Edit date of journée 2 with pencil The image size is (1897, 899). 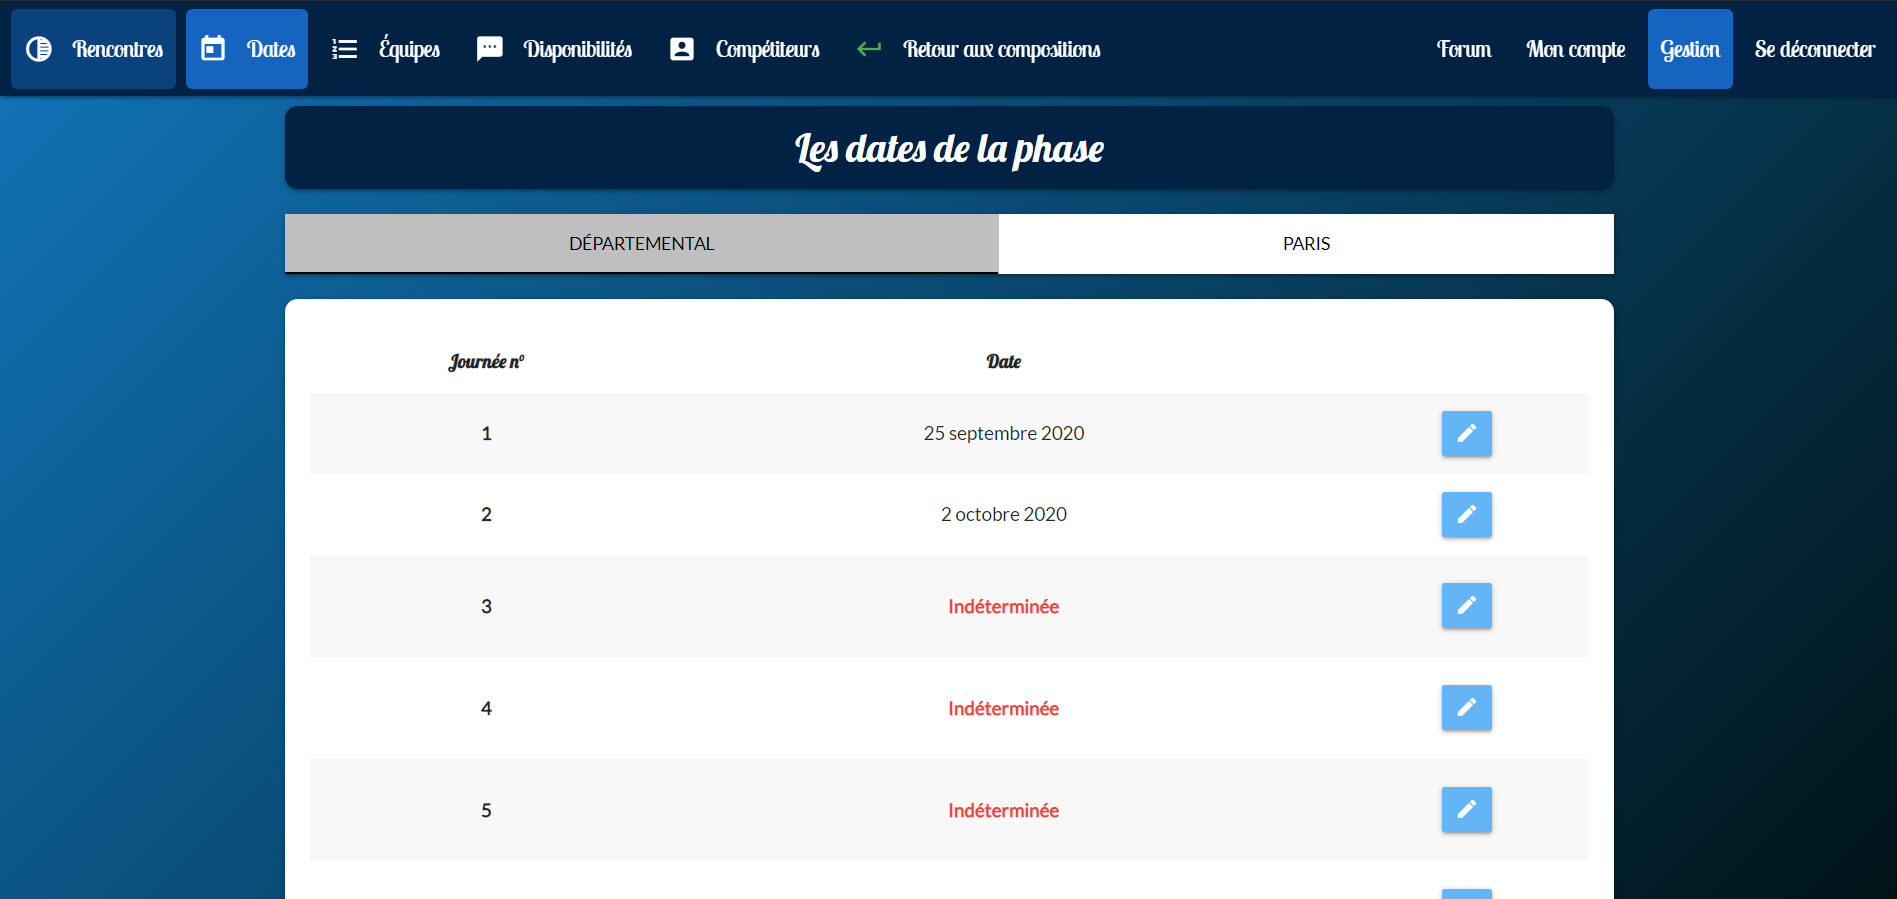[x=1467, y=515]
